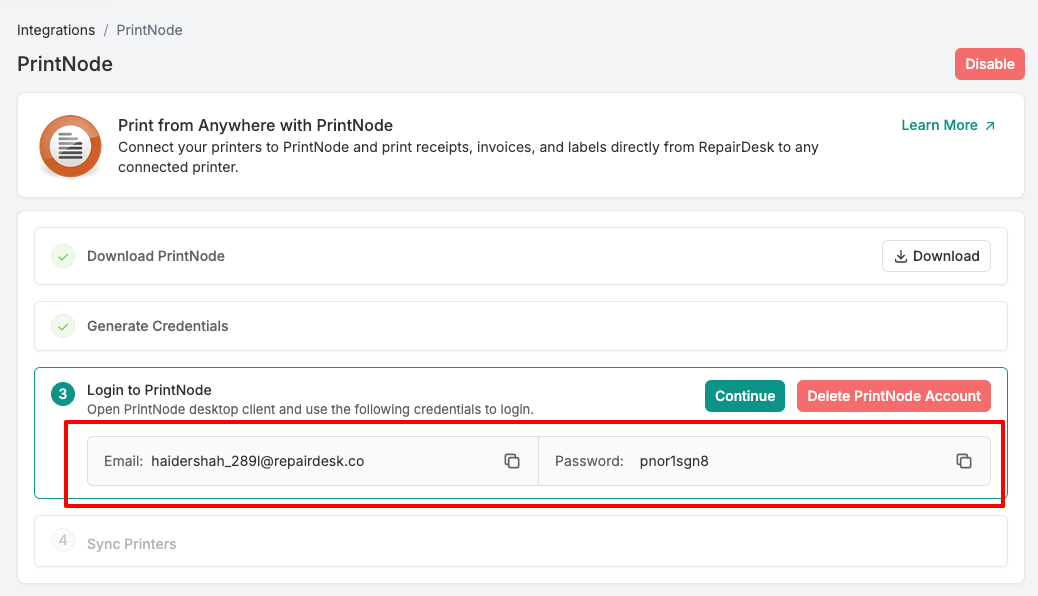Click the orange PrintNode logo
1038x596 pixels.
click(70, 146)
